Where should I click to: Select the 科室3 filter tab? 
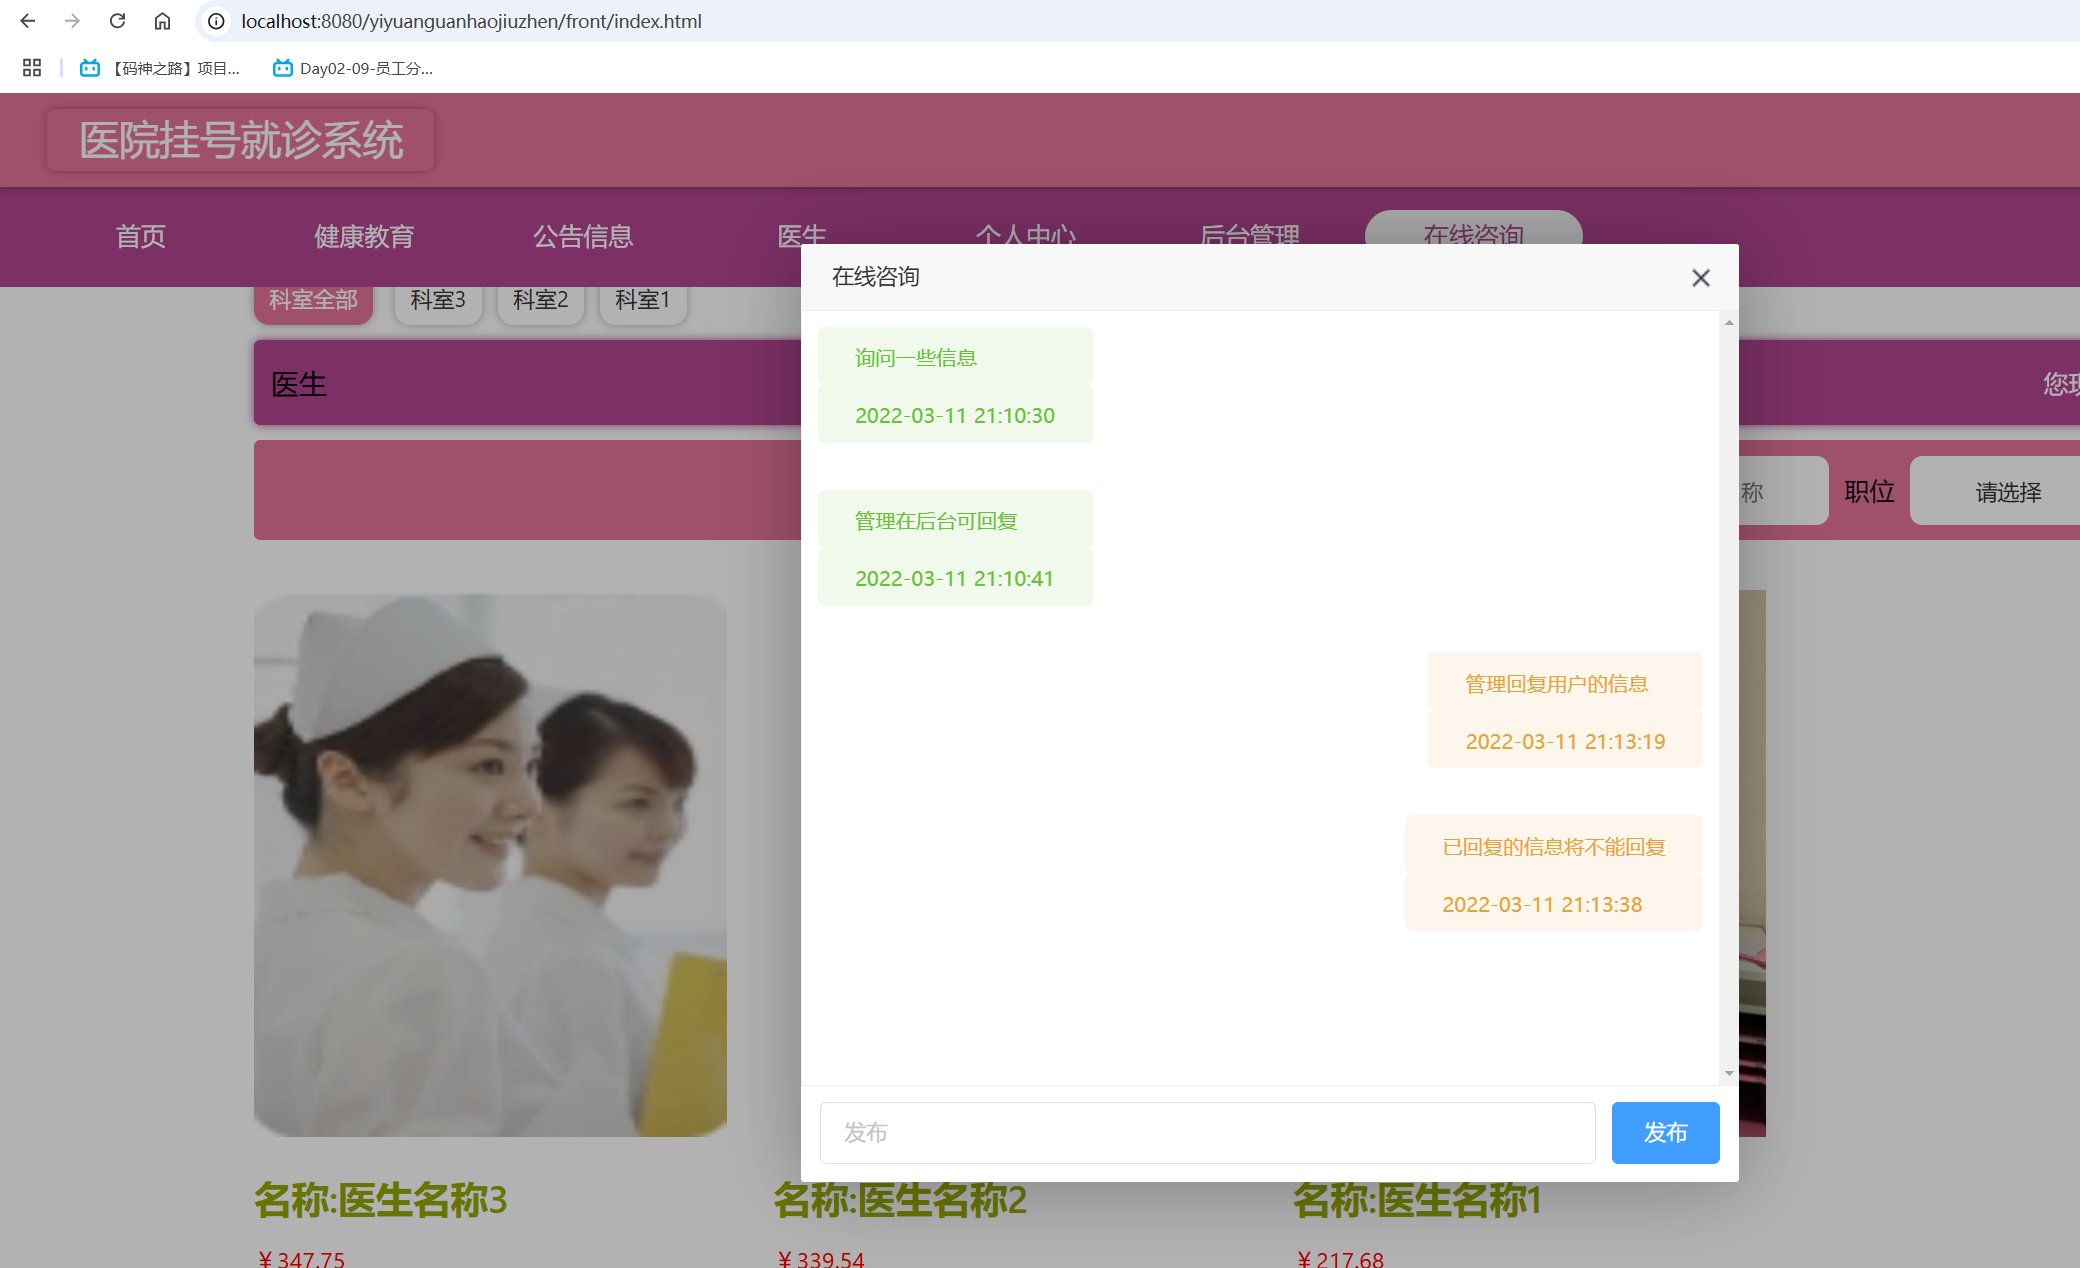tap(438, 302)
